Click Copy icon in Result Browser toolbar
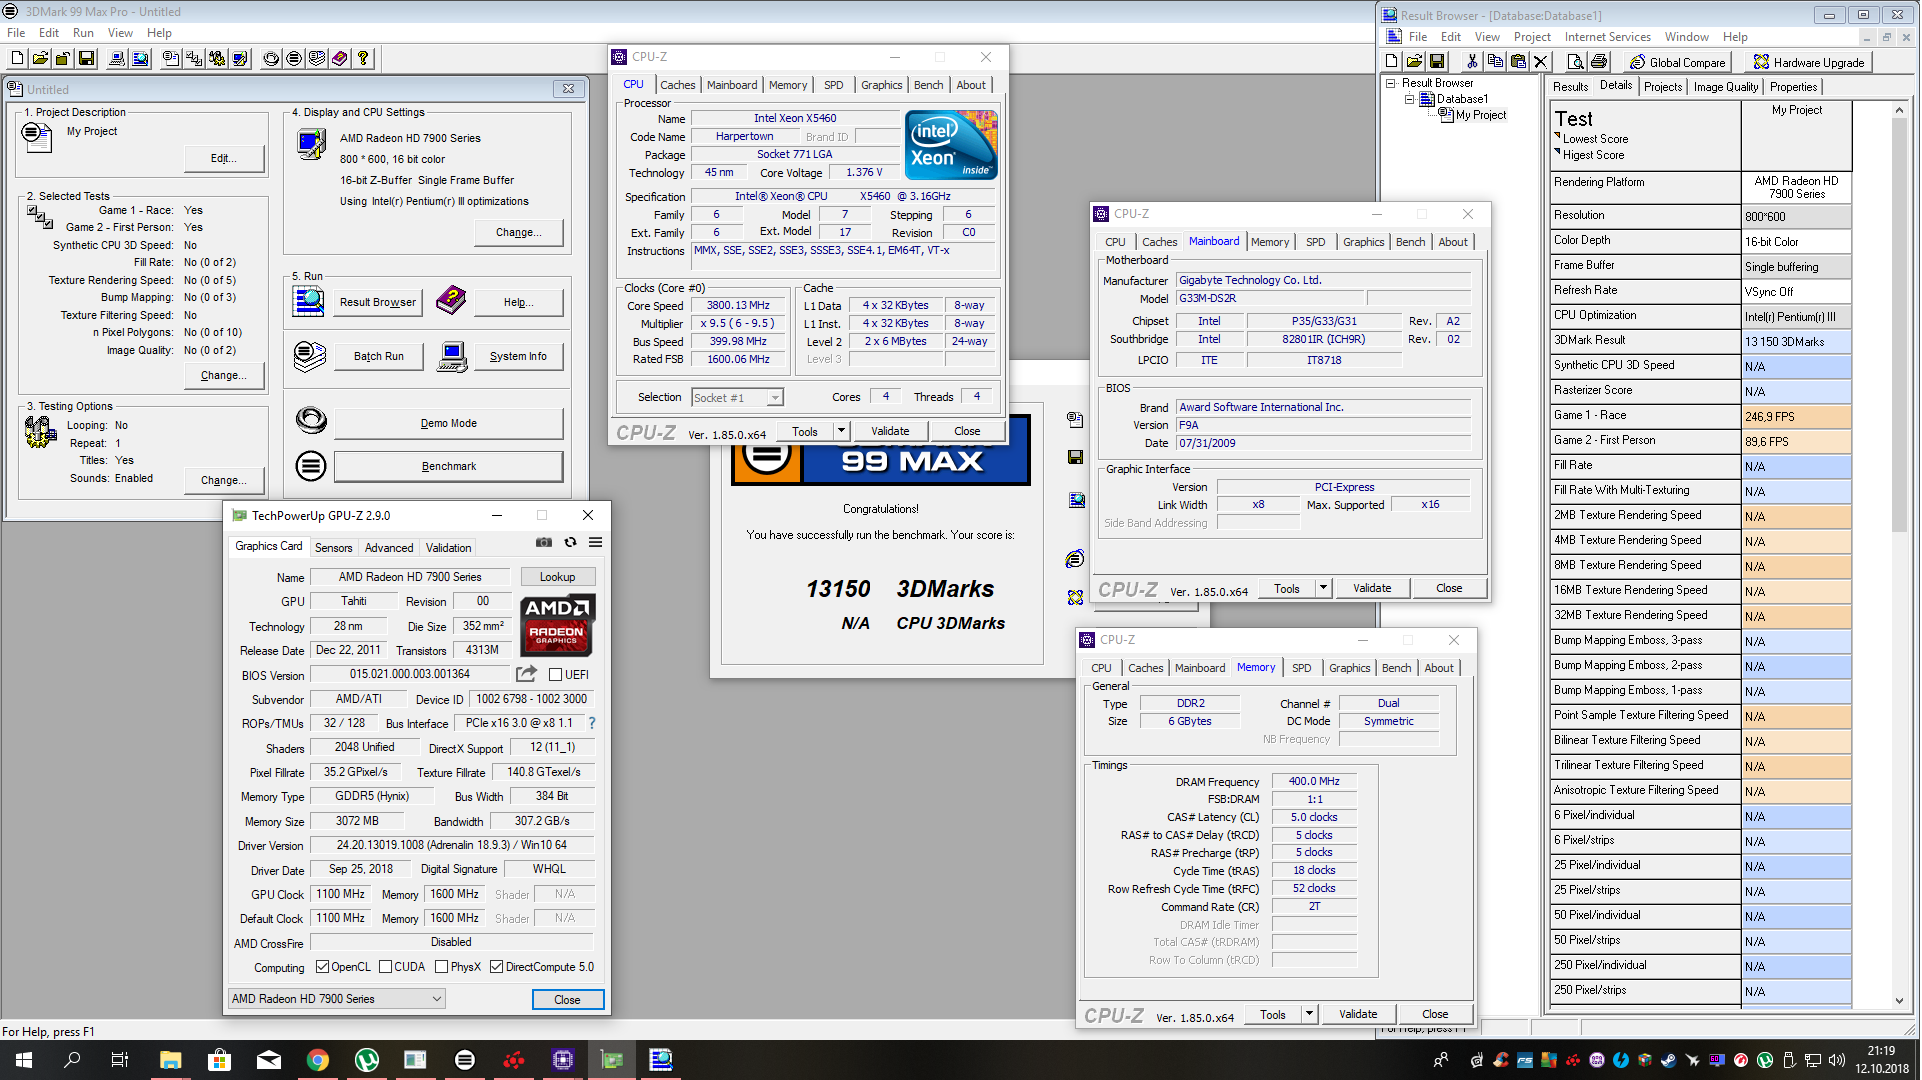 pos(1495,62)
